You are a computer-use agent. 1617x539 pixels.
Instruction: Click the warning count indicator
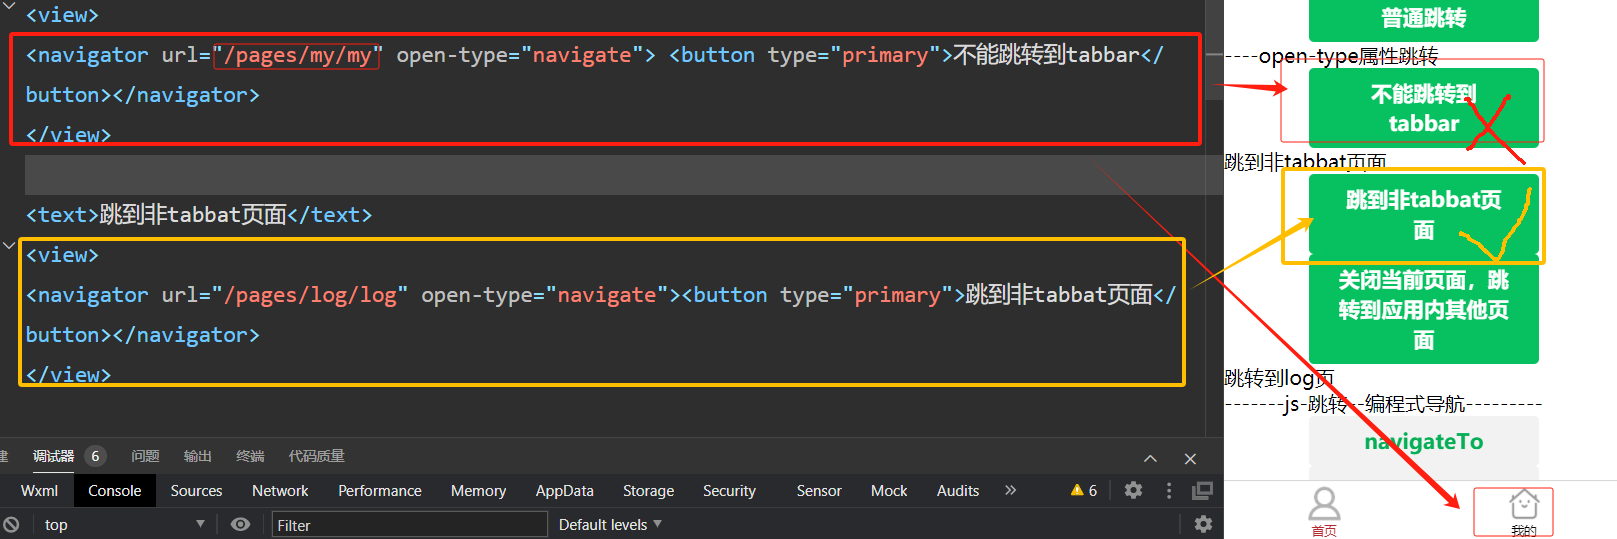point(1083,490)
